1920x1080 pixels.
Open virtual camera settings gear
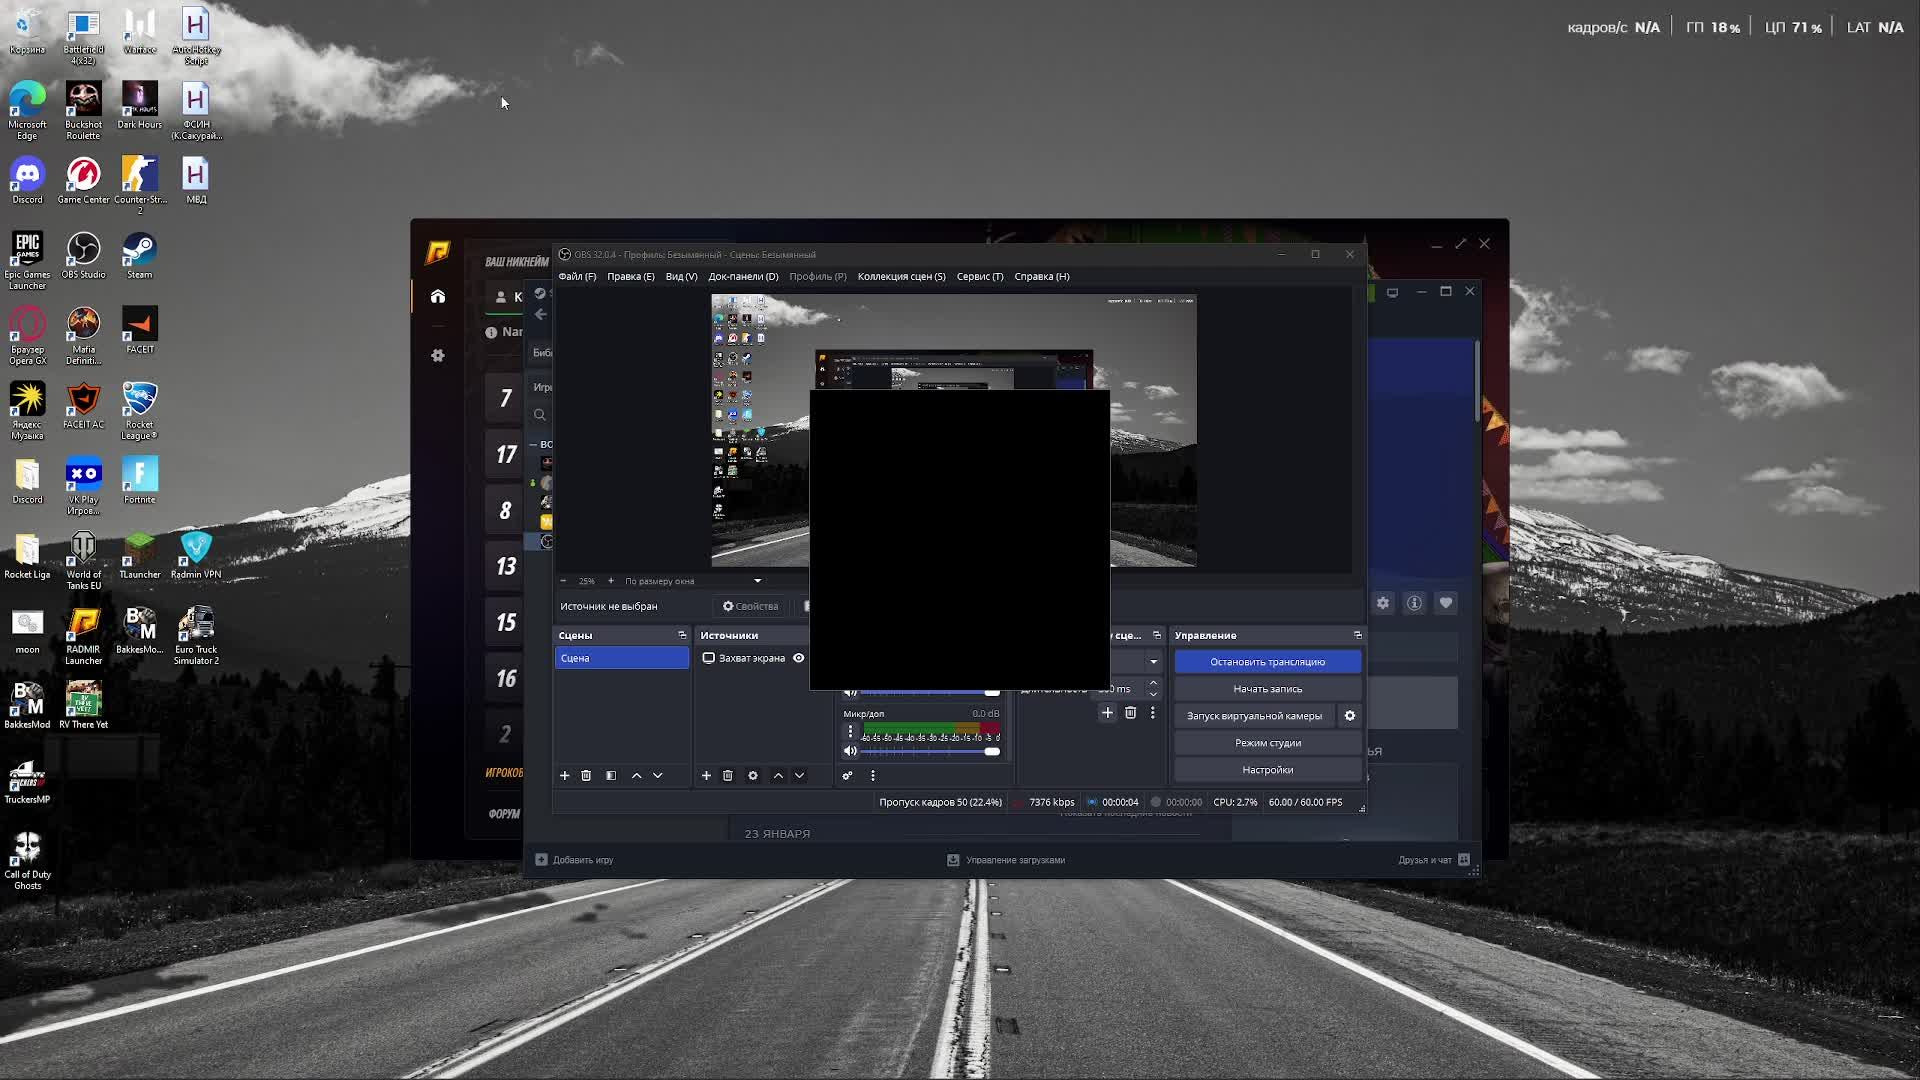click(x=1349, y=716)
